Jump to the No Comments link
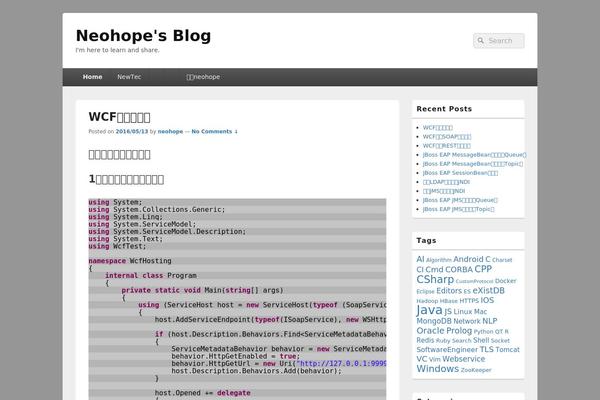Viewport: 600px width, 400px height. [214, 131]
